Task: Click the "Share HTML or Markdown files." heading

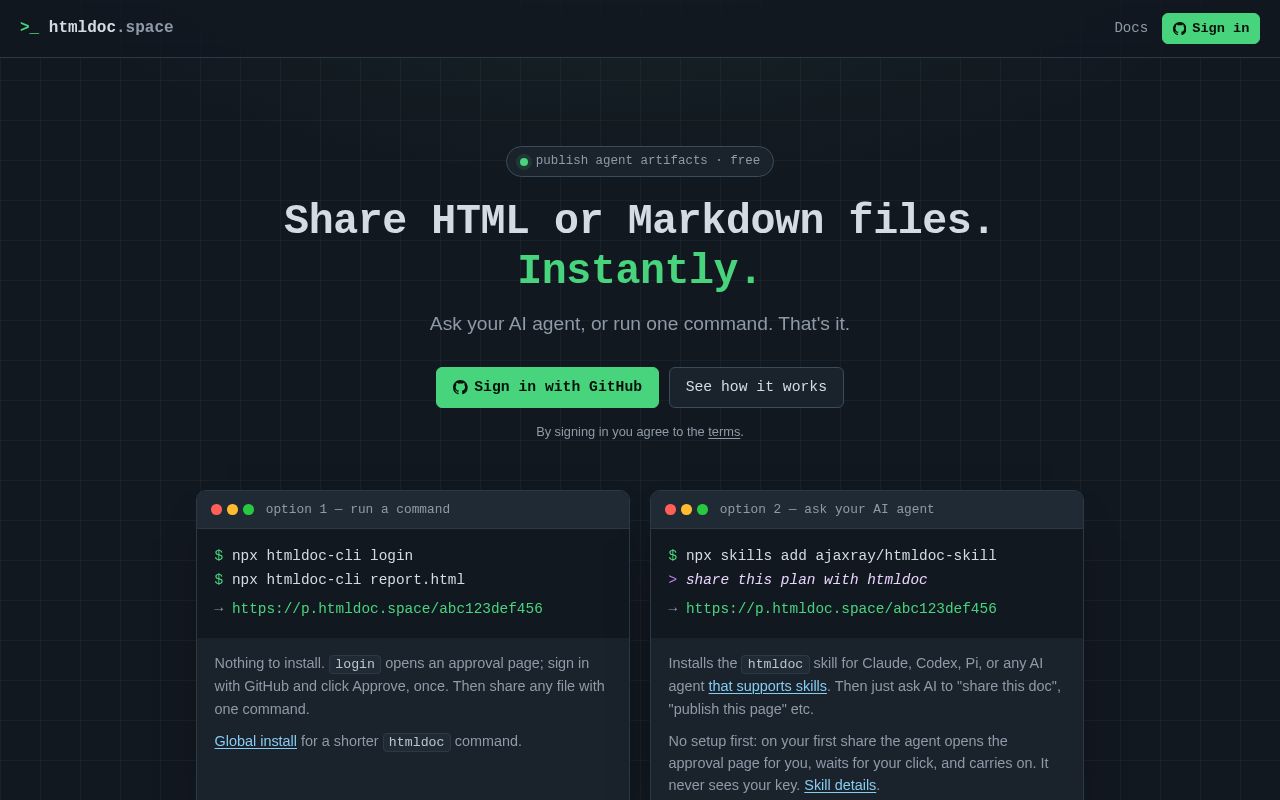Action: (x=640, y=221)
